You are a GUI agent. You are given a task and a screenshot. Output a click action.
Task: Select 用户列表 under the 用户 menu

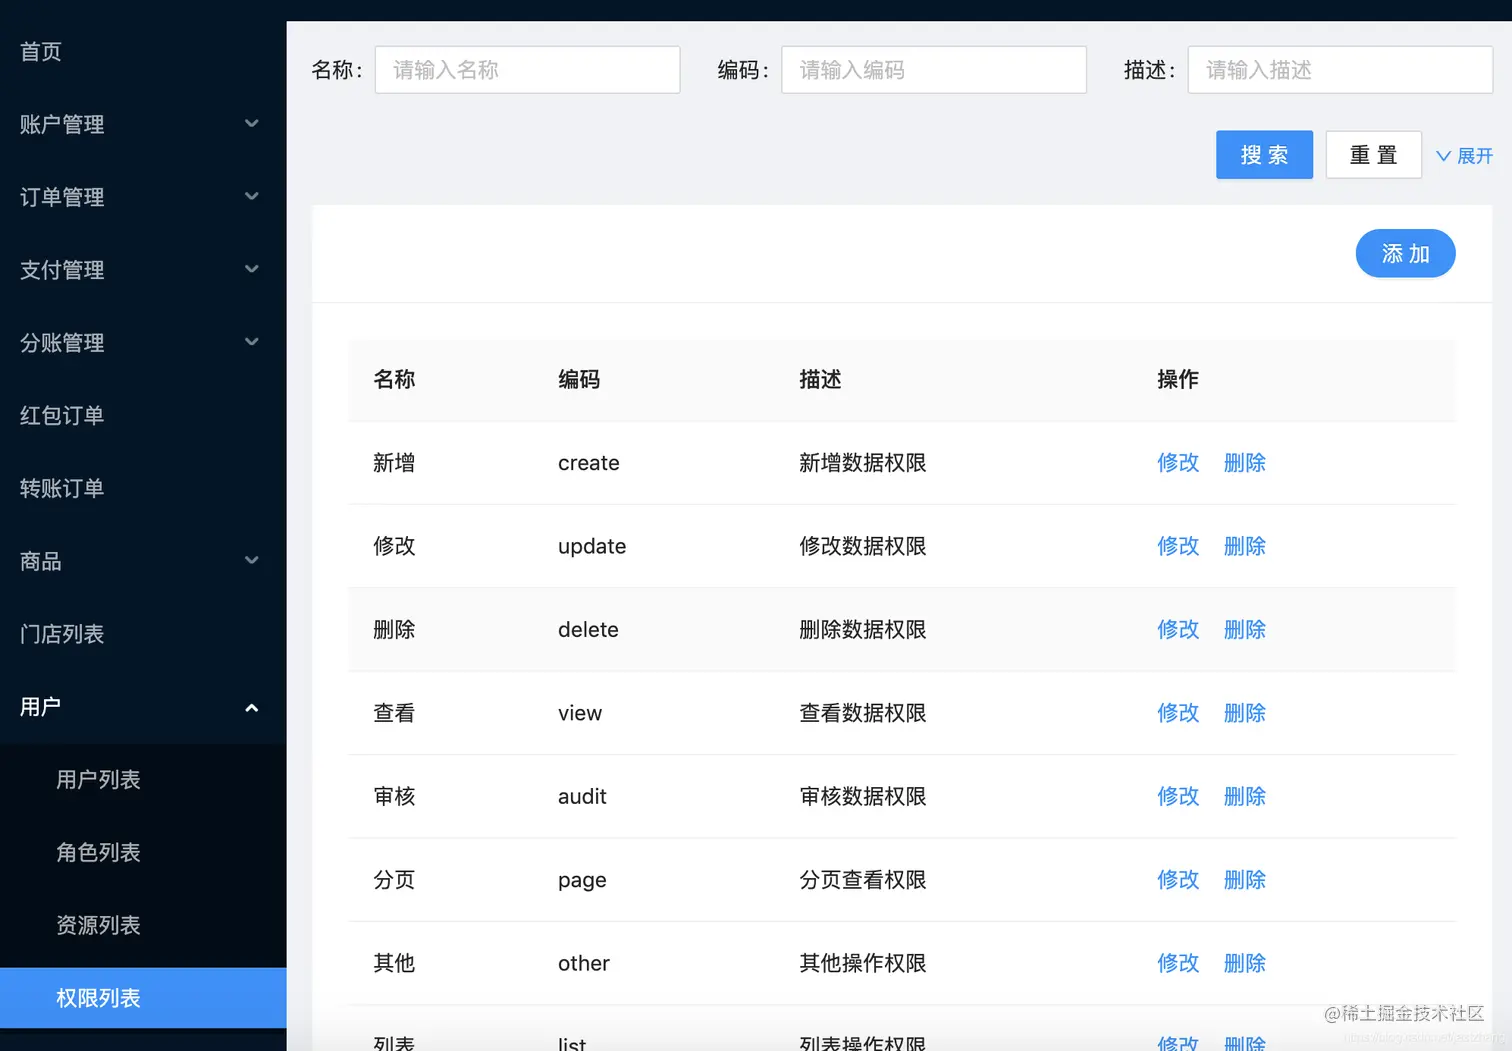pos(98,780)
